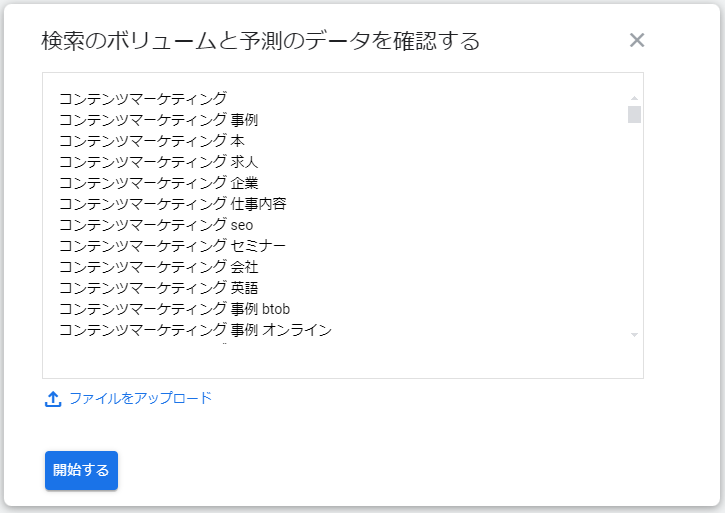Click the コンテンツマーケティング 事例 line
This screenshot has width=725, height=513.
(158, 119)
